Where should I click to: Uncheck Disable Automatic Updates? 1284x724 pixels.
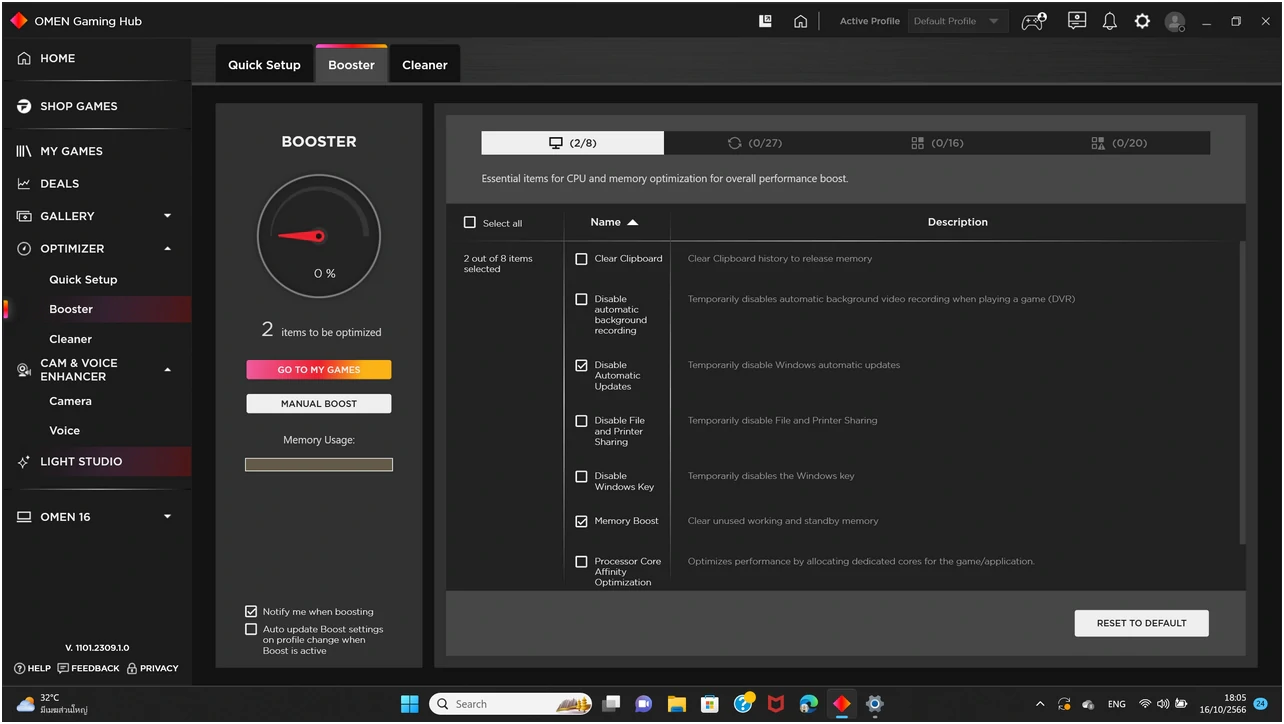581,365
